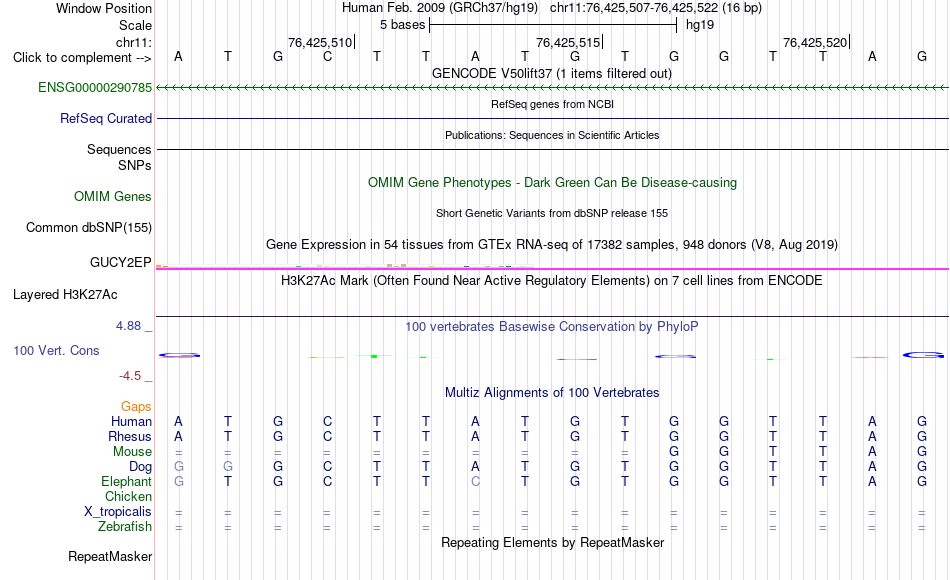Click 'Repeating Elements by RepeatMasker' title
The image size is (950, 580).
click(x=552, y=542)
